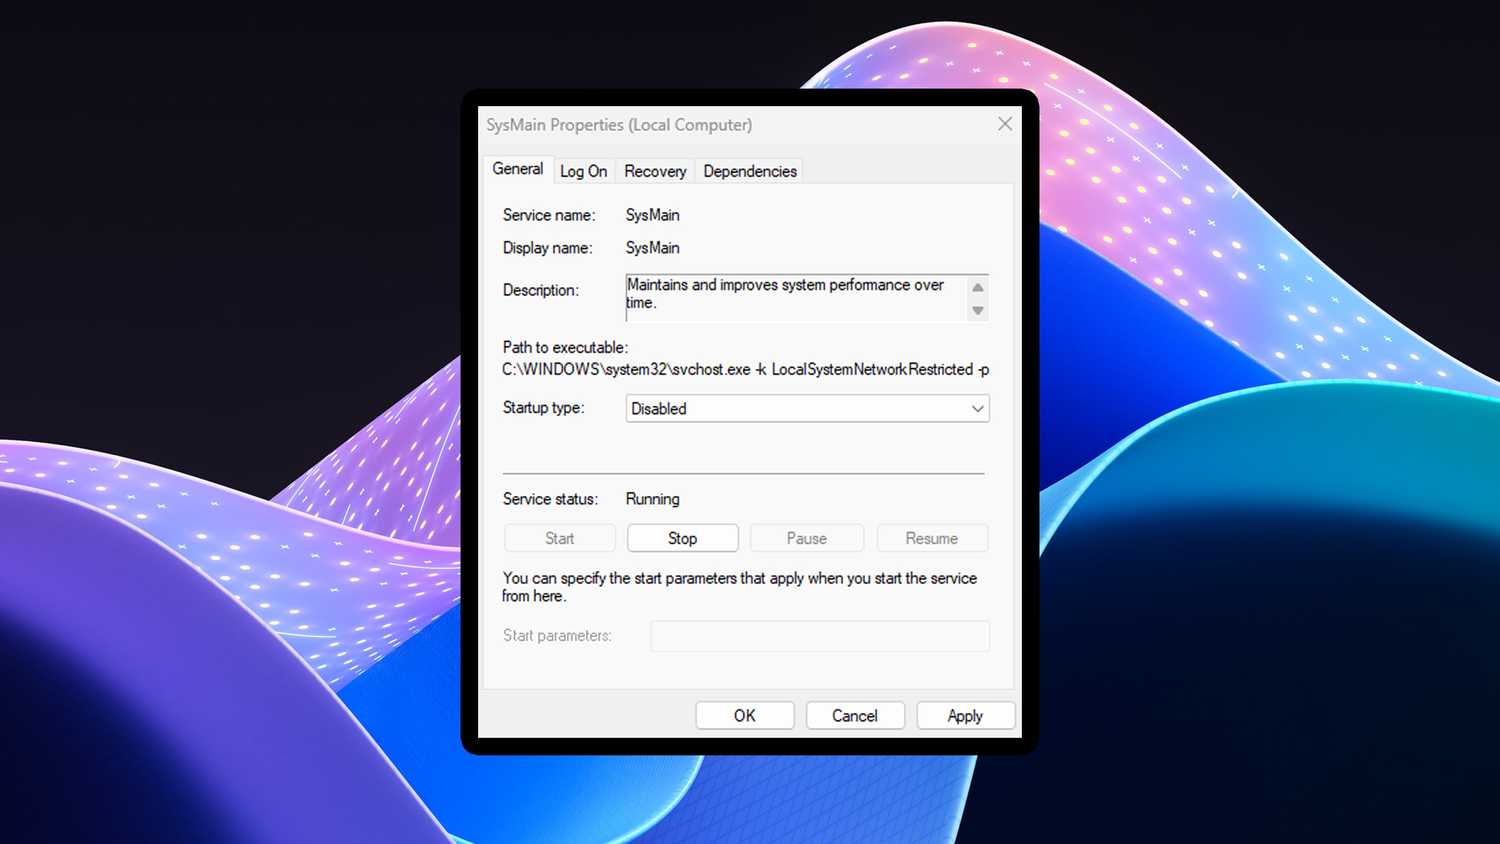
Task: Return to the General tab
Action: tap(517, 169)
